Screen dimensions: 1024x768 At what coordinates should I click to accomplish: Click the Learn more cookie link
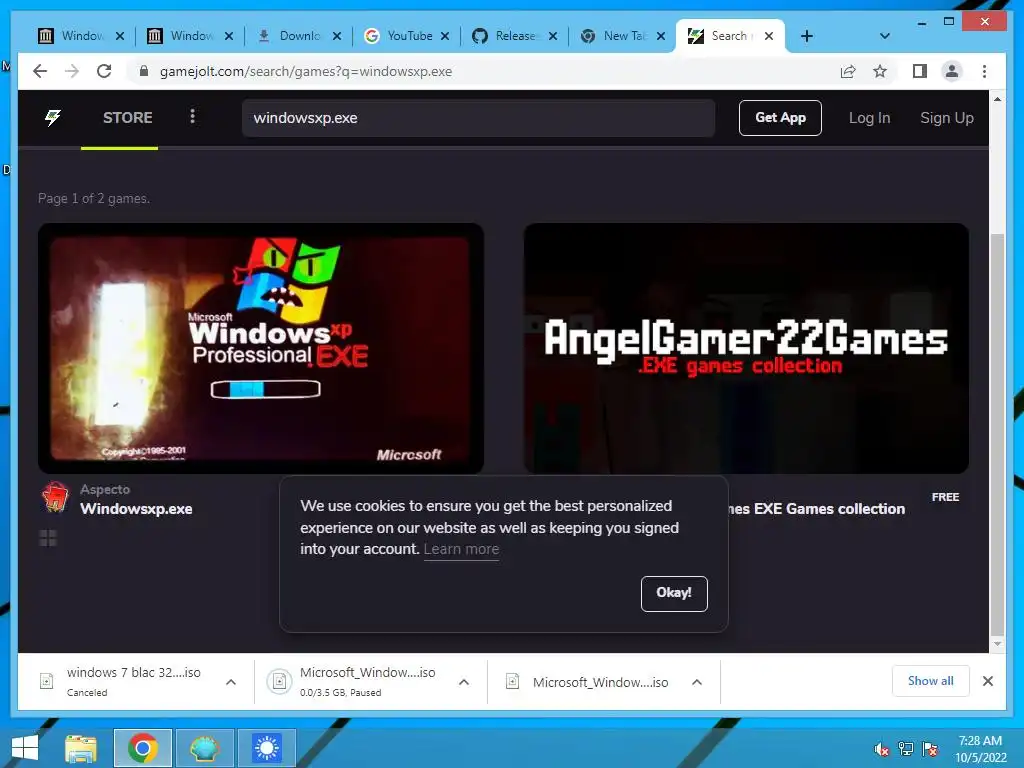tap(461, 549)
